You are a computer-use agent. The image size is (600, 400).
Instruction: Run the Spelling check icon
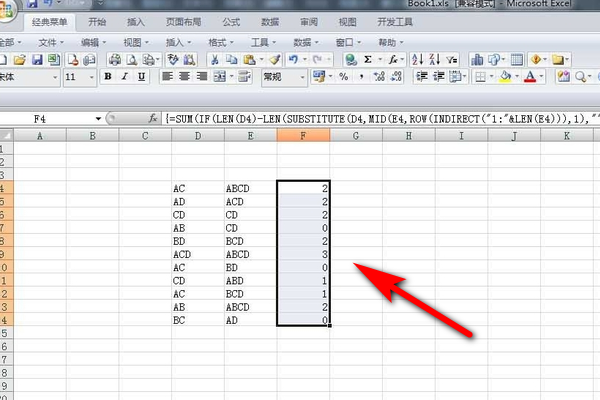(x=173, y=60)
